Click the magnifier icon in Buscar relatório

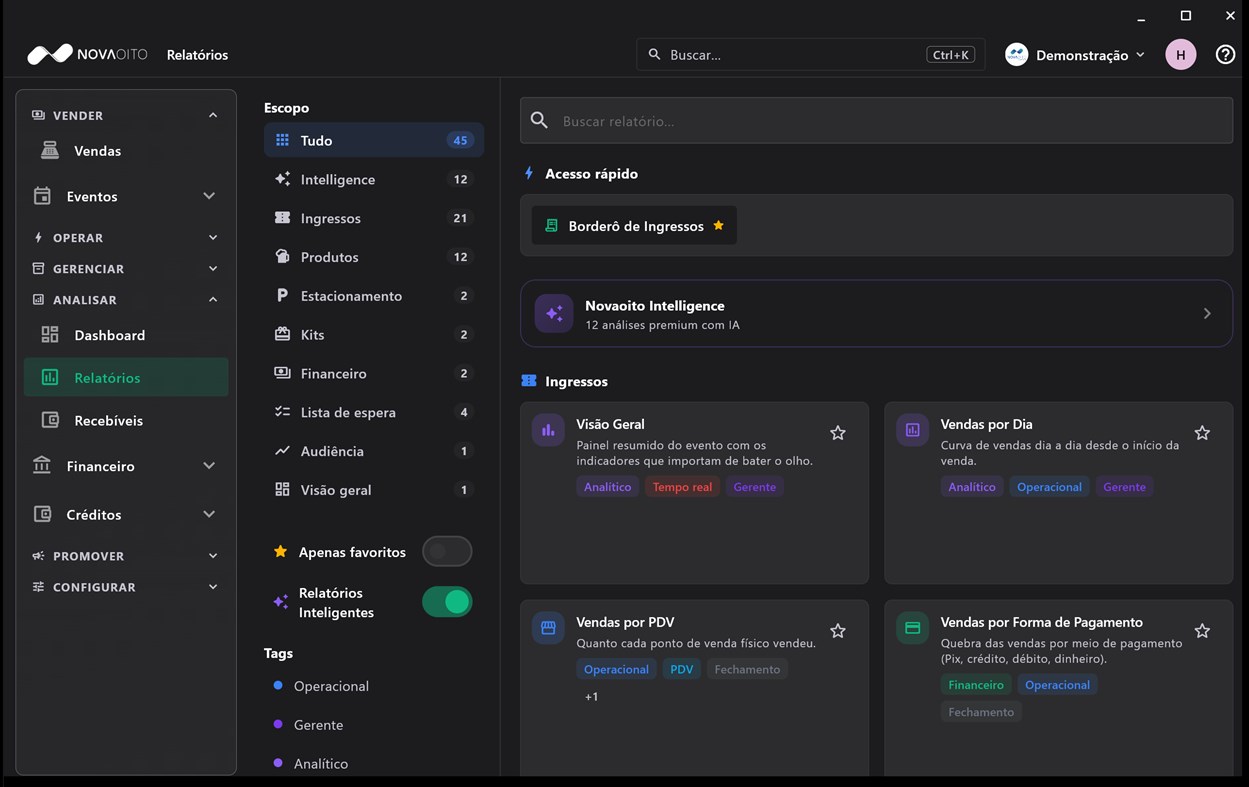539,121
